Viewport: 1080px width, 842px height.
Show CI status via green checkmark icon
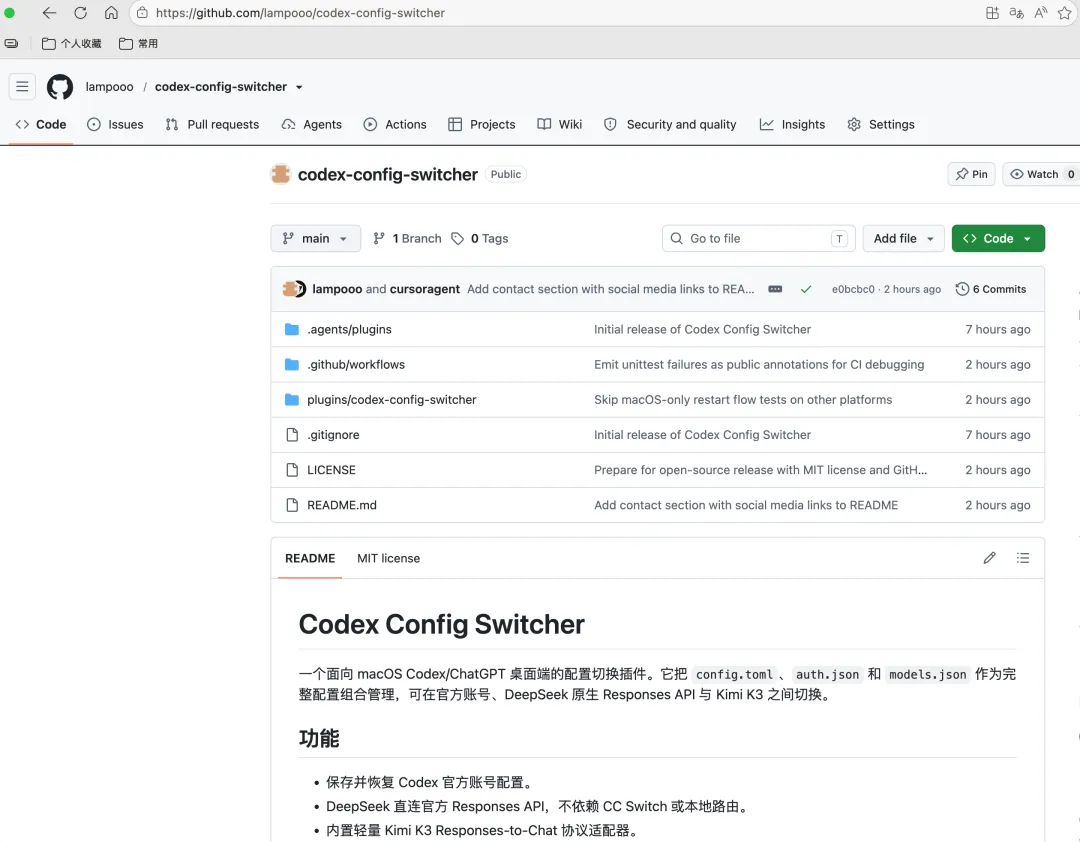click(x=806, y=289)
